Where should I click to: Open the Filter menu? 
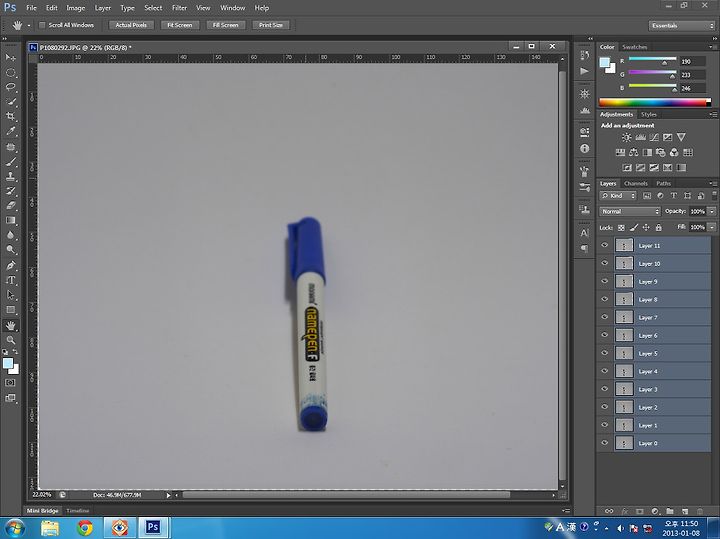tap(179, 8)
